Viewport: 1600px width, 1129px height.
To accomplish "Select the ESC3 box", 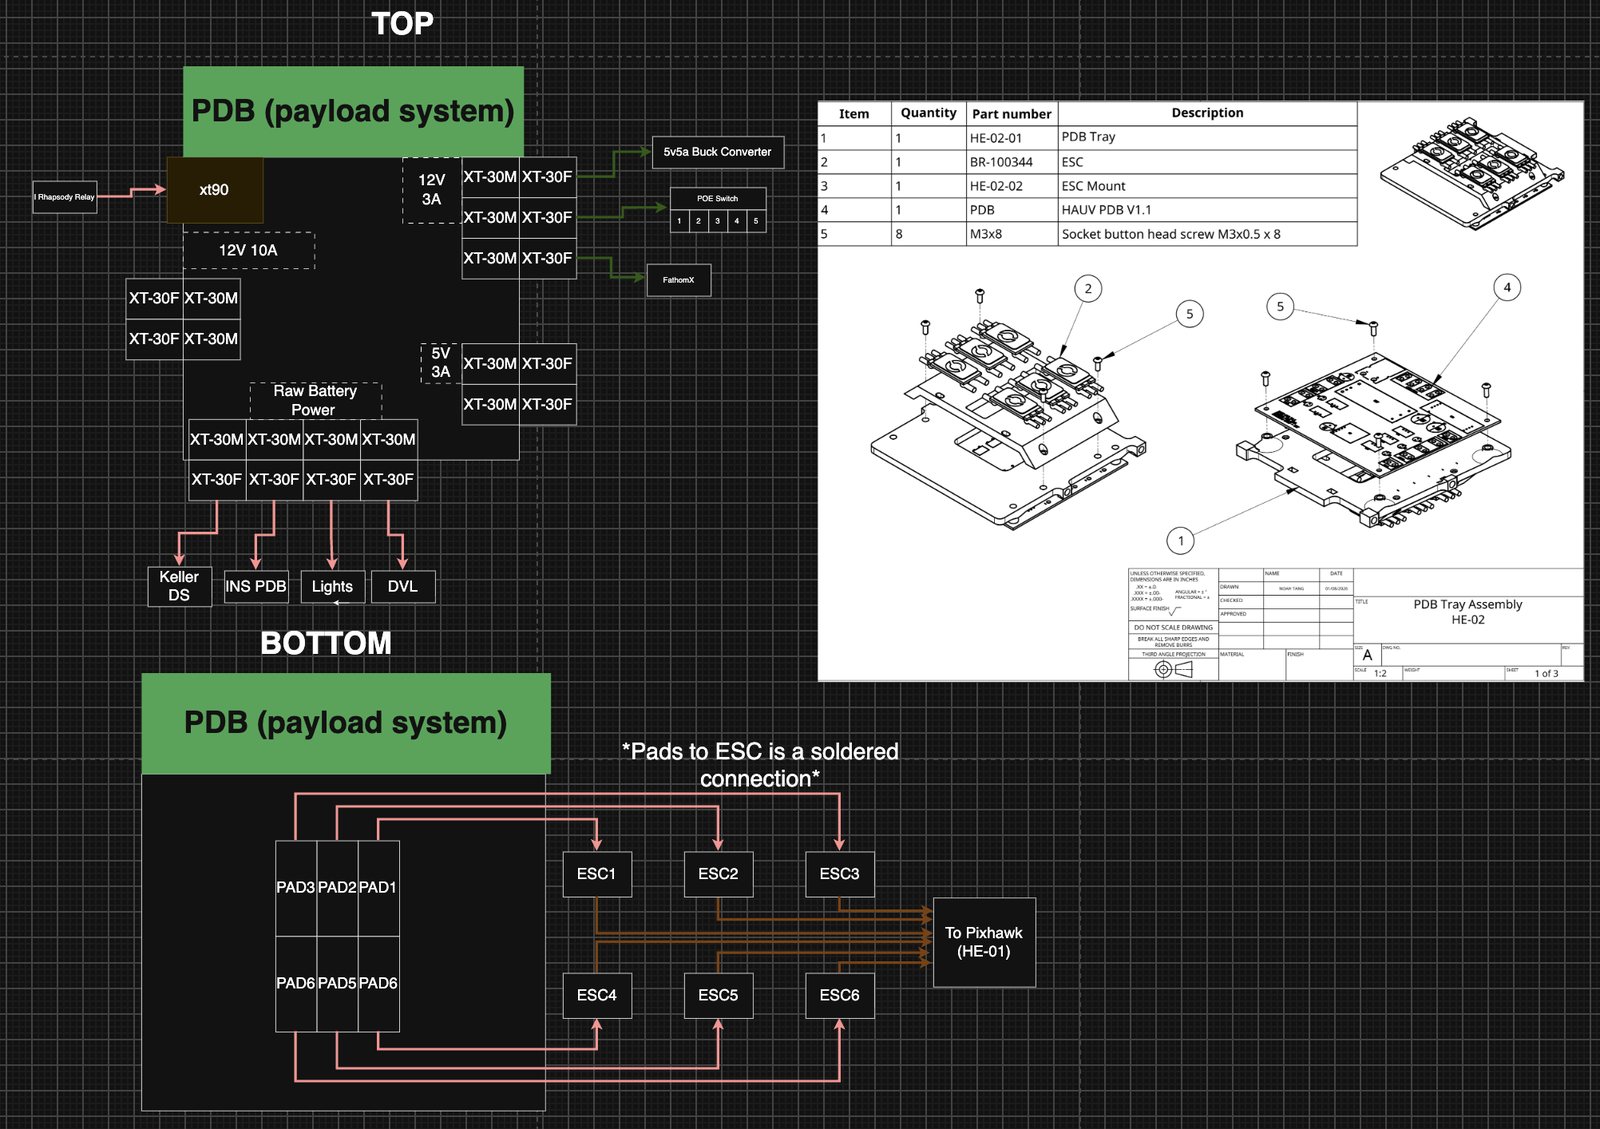I will click(x=840, y=874).
